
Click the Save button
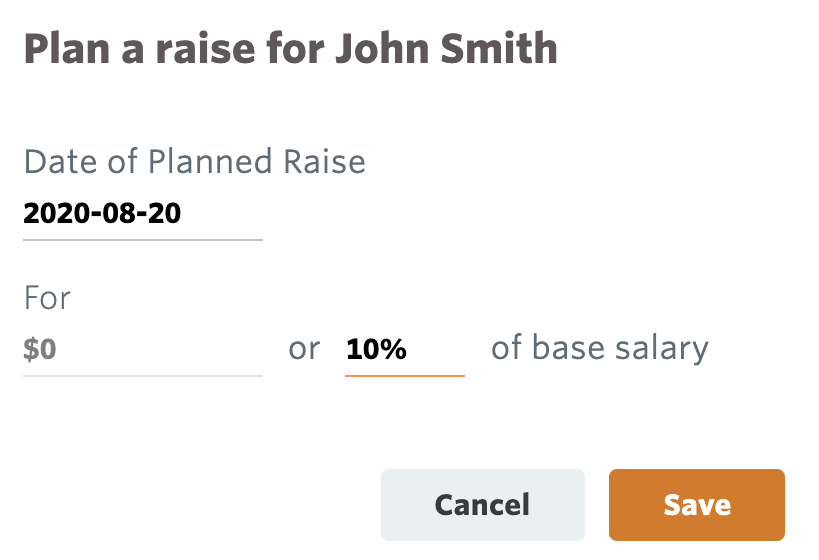click(x=696, y=505)
